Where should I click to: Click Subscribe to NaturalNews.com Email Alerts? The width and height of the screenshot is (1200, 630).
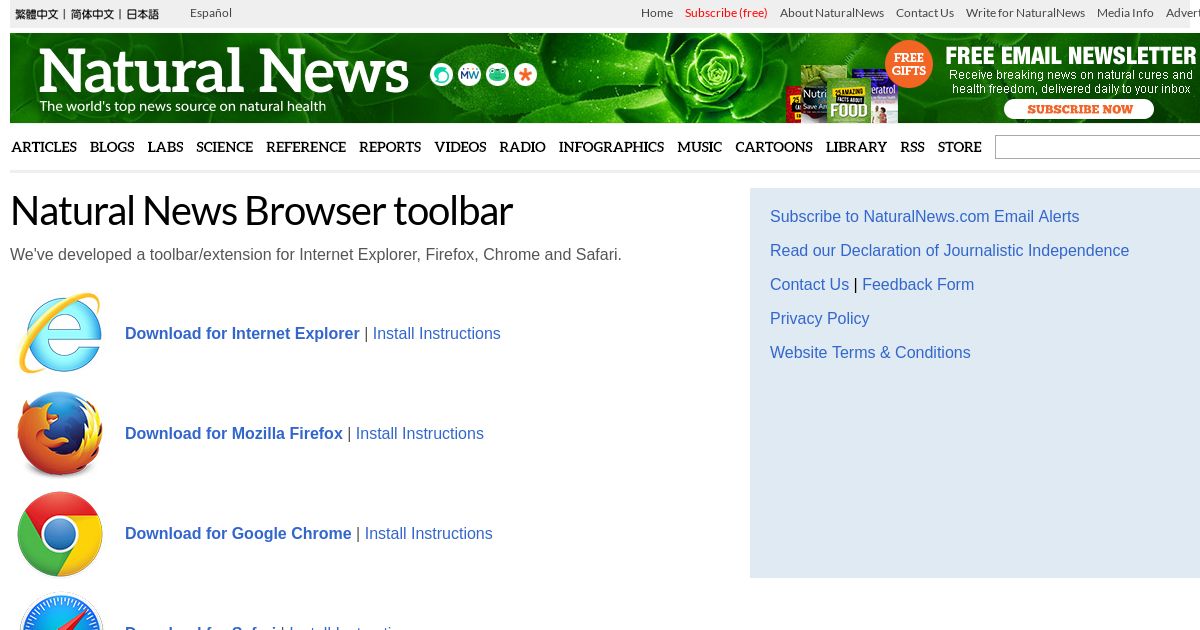[924, 216]
